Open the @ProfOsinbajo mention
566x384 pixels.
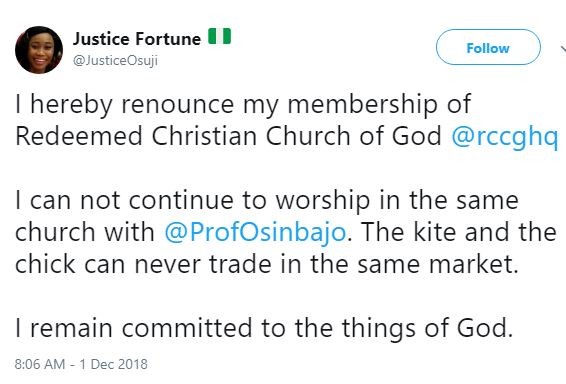click(x=255, y=232)
